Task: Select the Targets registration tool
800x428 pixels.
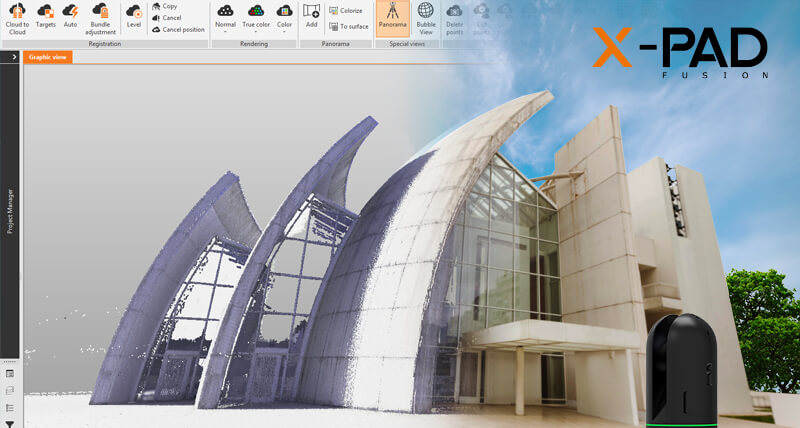Action: click(45, 16)
